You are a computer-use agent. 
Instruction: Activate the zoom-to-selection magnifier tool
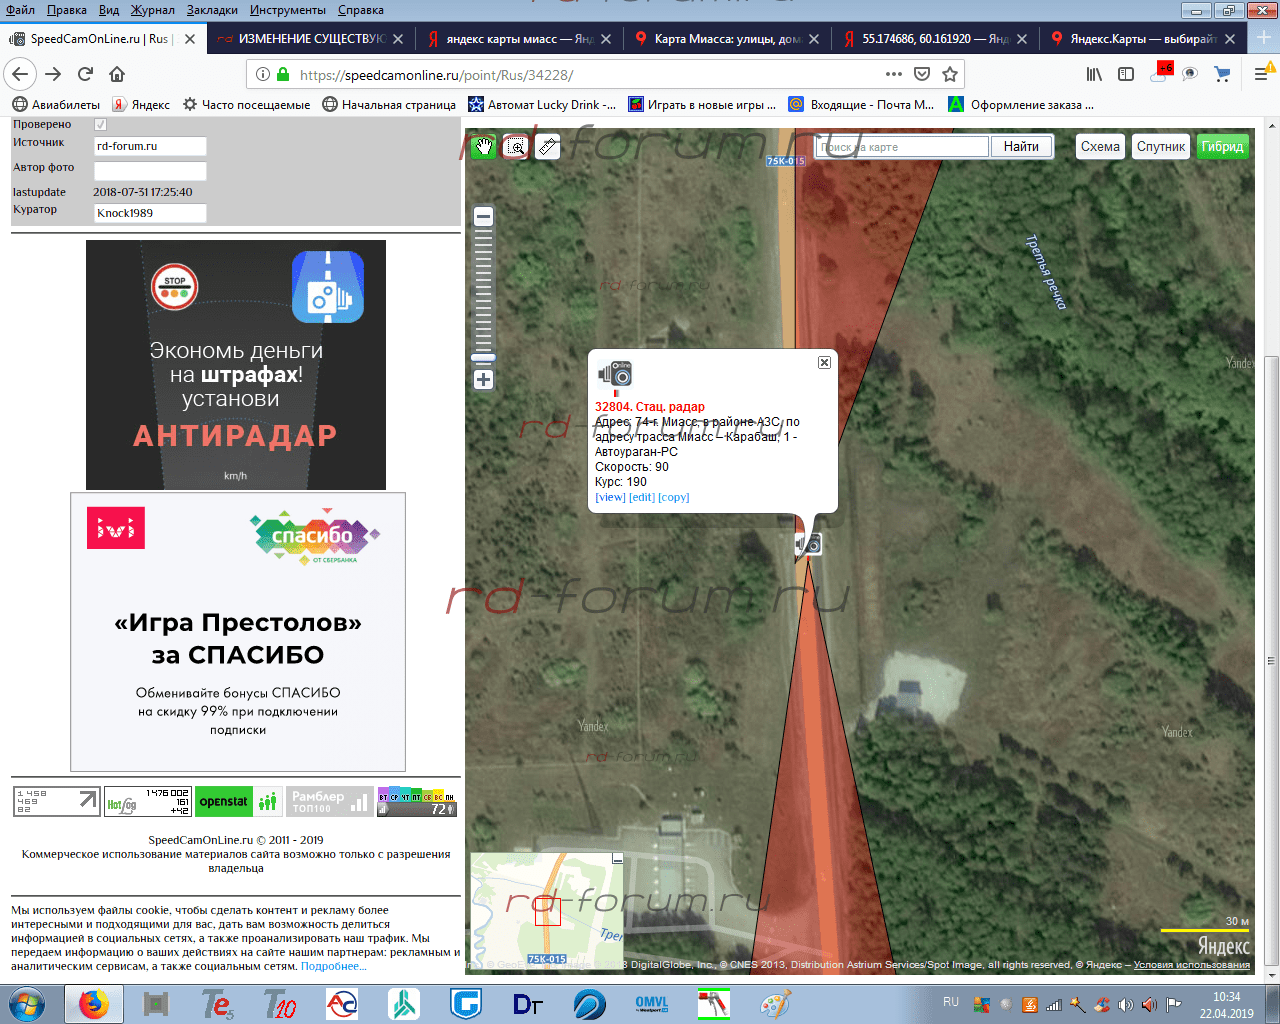click(x=515, y=147)
